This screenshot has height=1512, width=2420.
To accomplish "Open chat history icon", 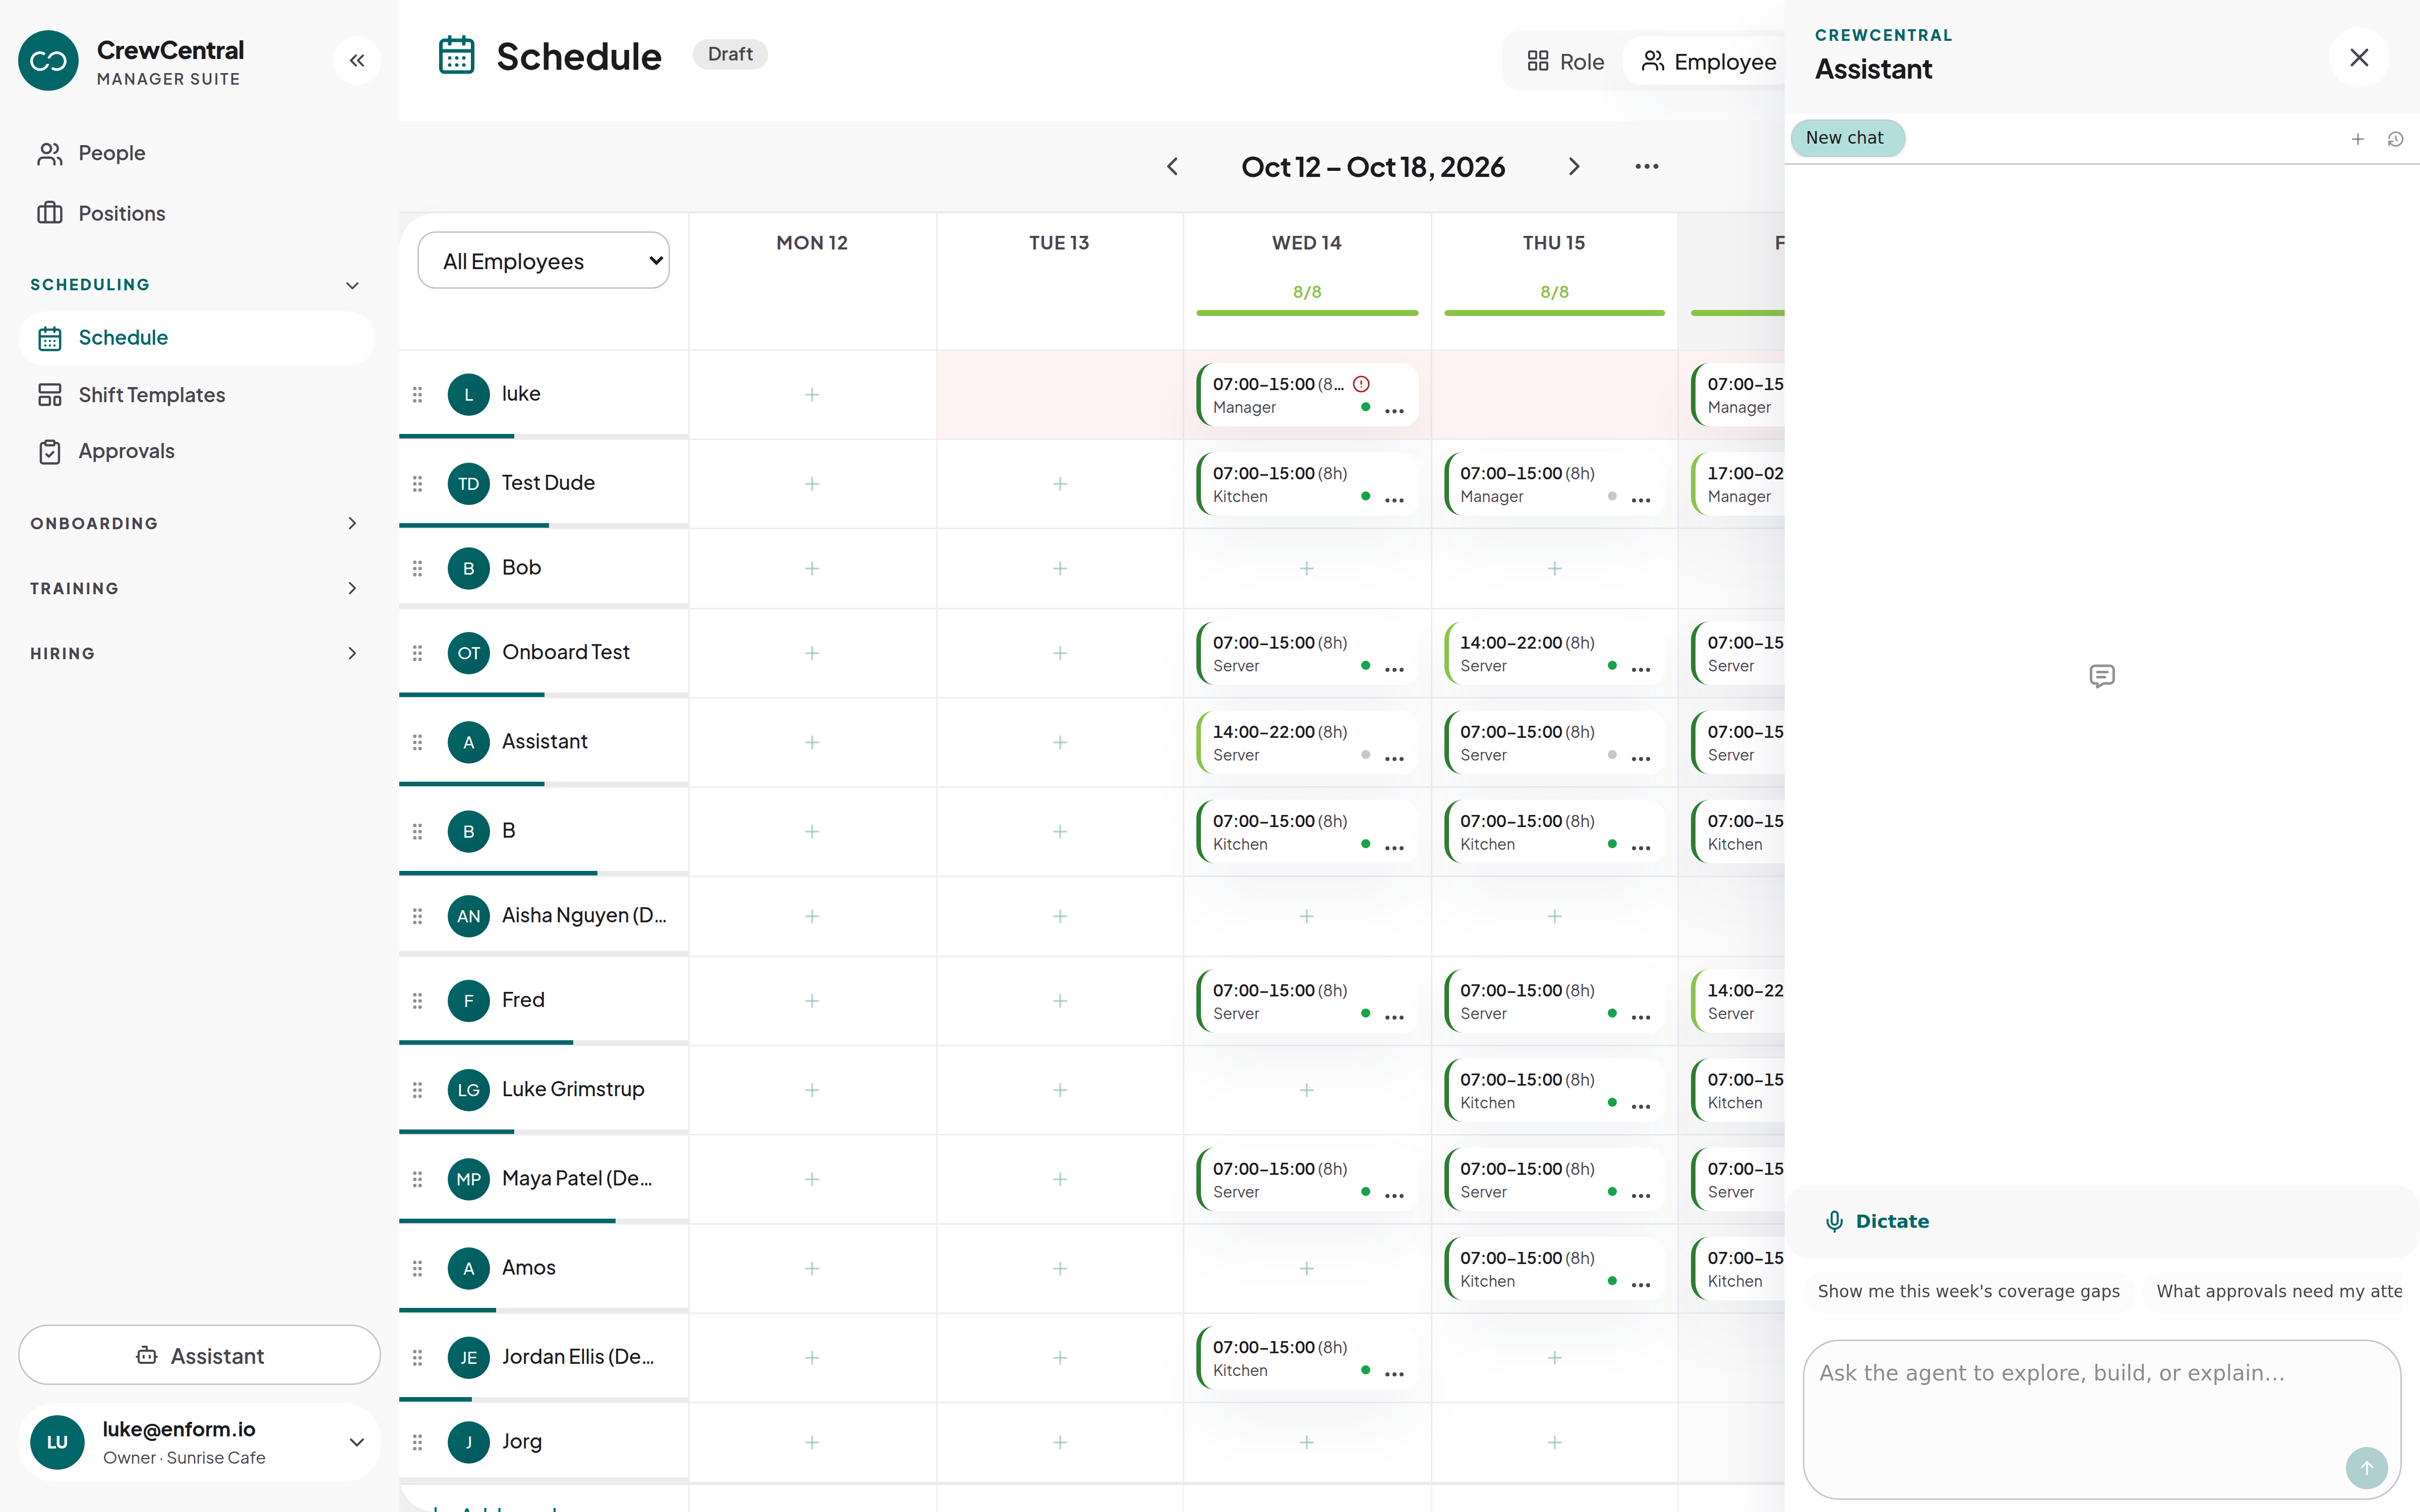I will coord(2395,139).
